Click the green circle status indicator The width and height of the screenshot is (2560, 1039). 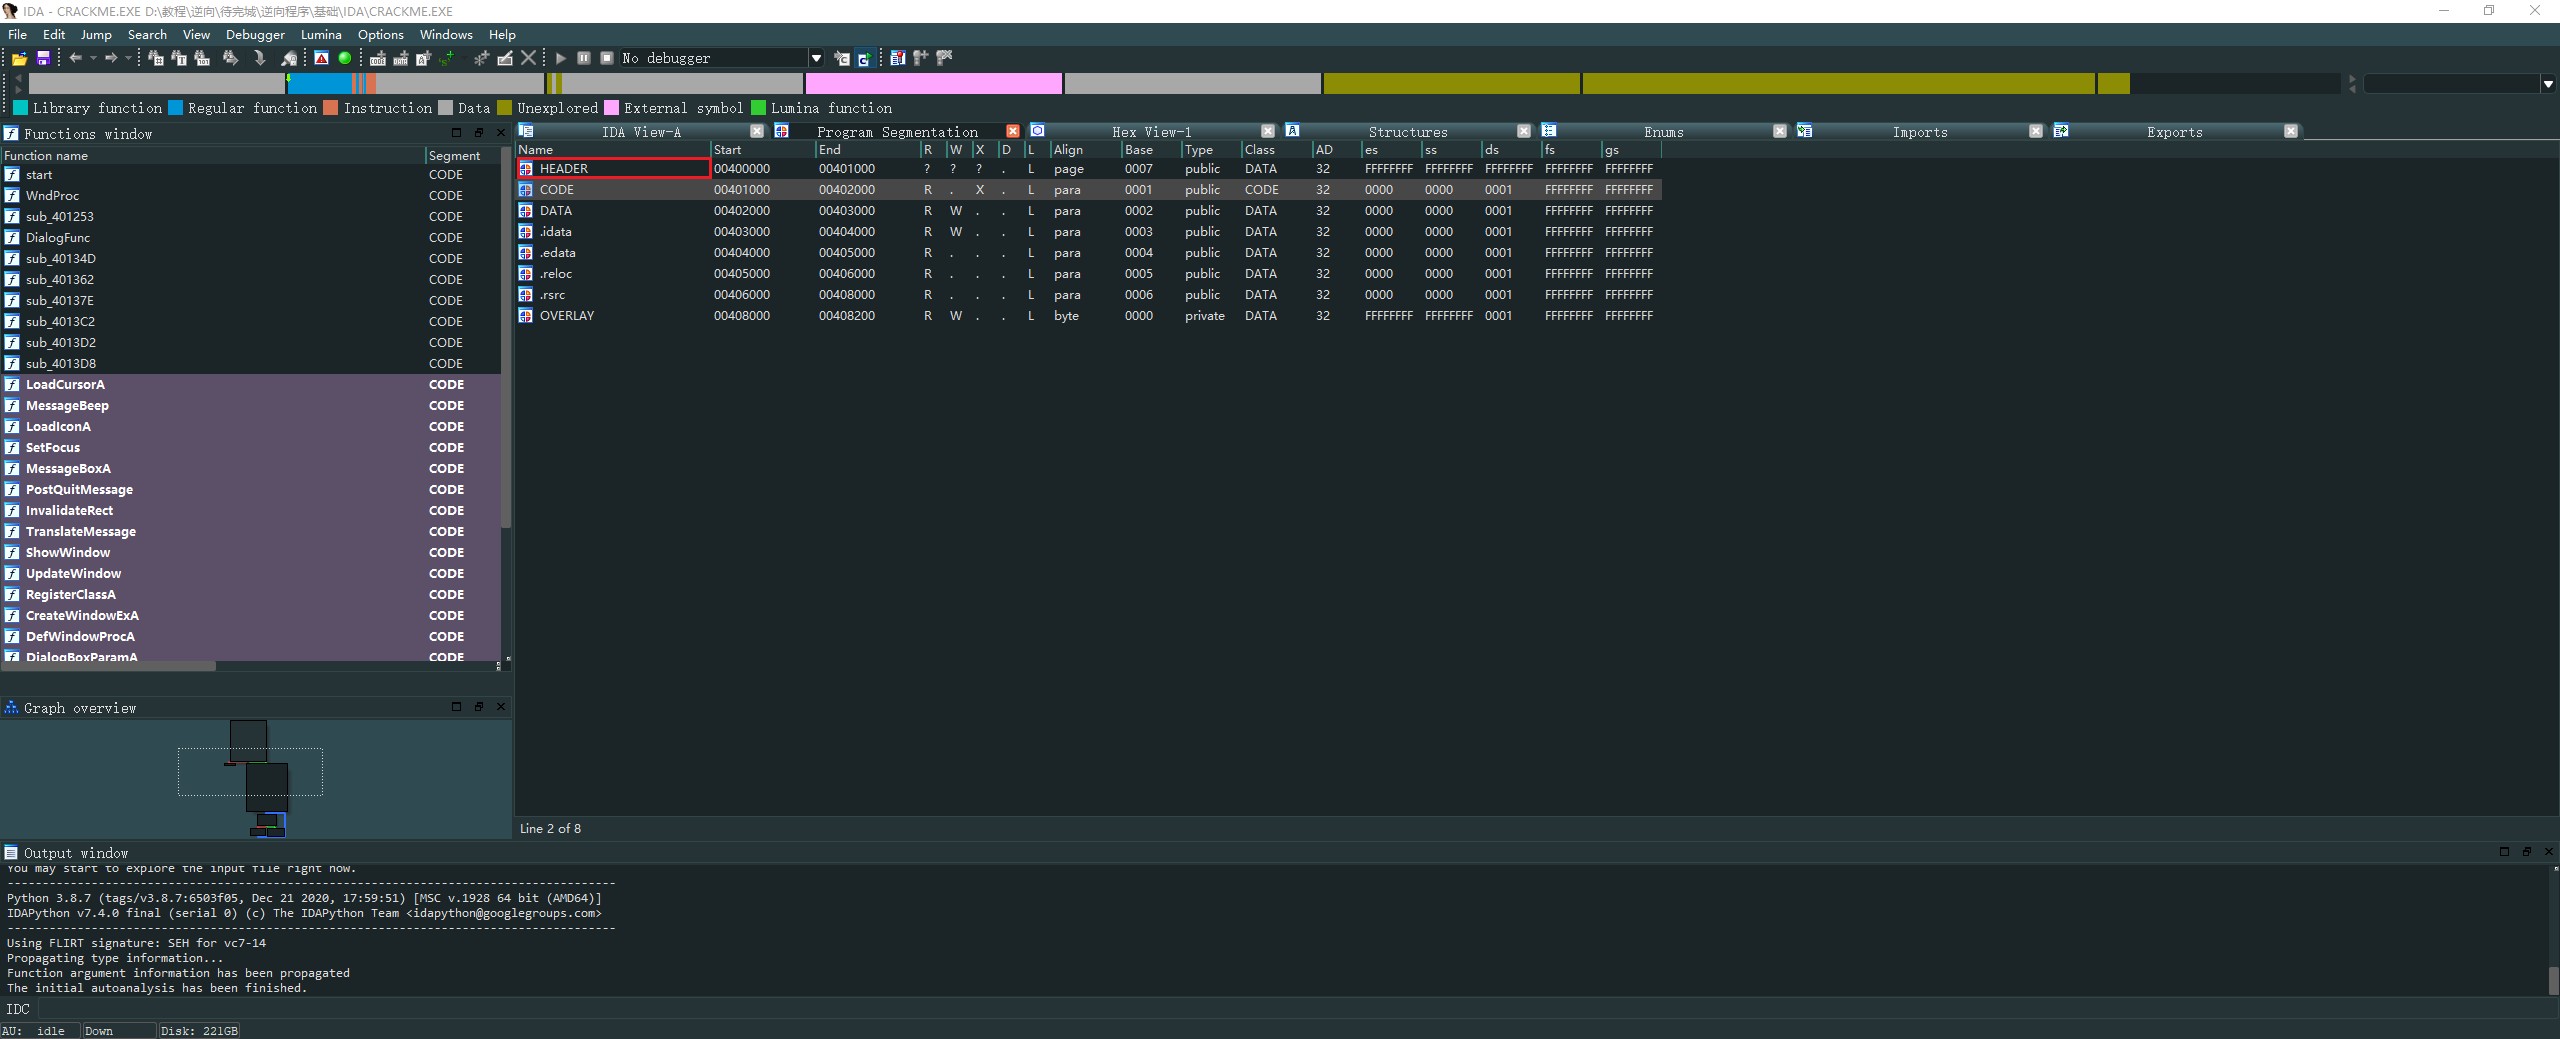tap(345, 58)
